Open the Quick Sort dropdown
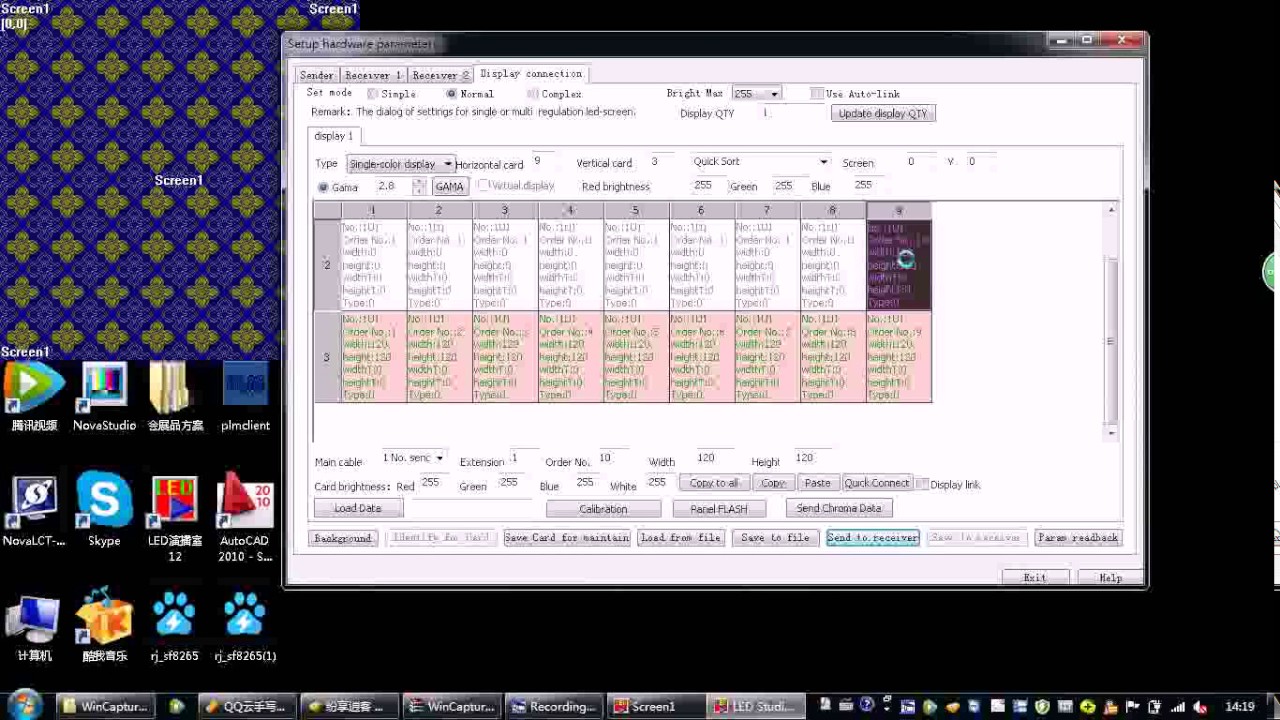 761,162
